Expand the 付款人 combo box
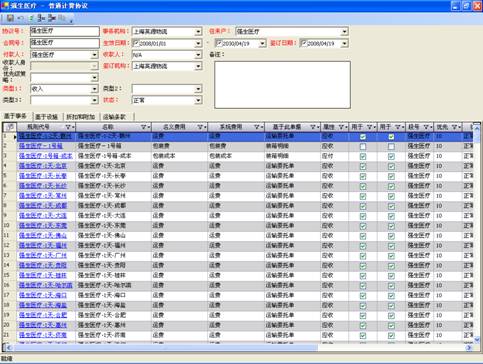The image size is (483, 364). [94, 55]
